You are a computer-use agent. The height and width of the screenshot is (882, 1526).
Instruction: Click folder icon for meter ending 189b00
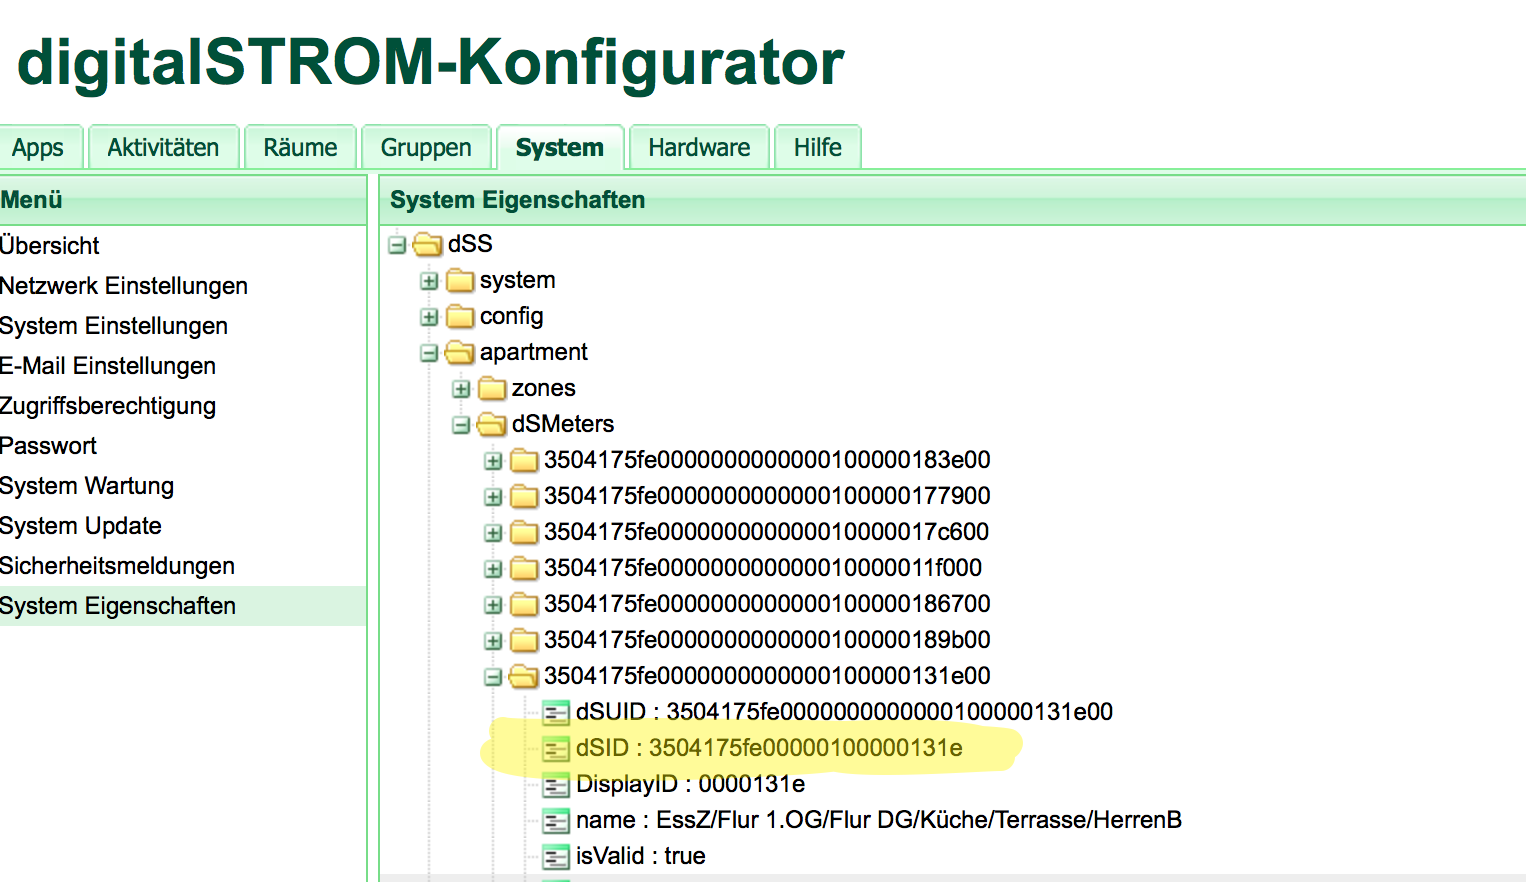[x=524, y=640]
